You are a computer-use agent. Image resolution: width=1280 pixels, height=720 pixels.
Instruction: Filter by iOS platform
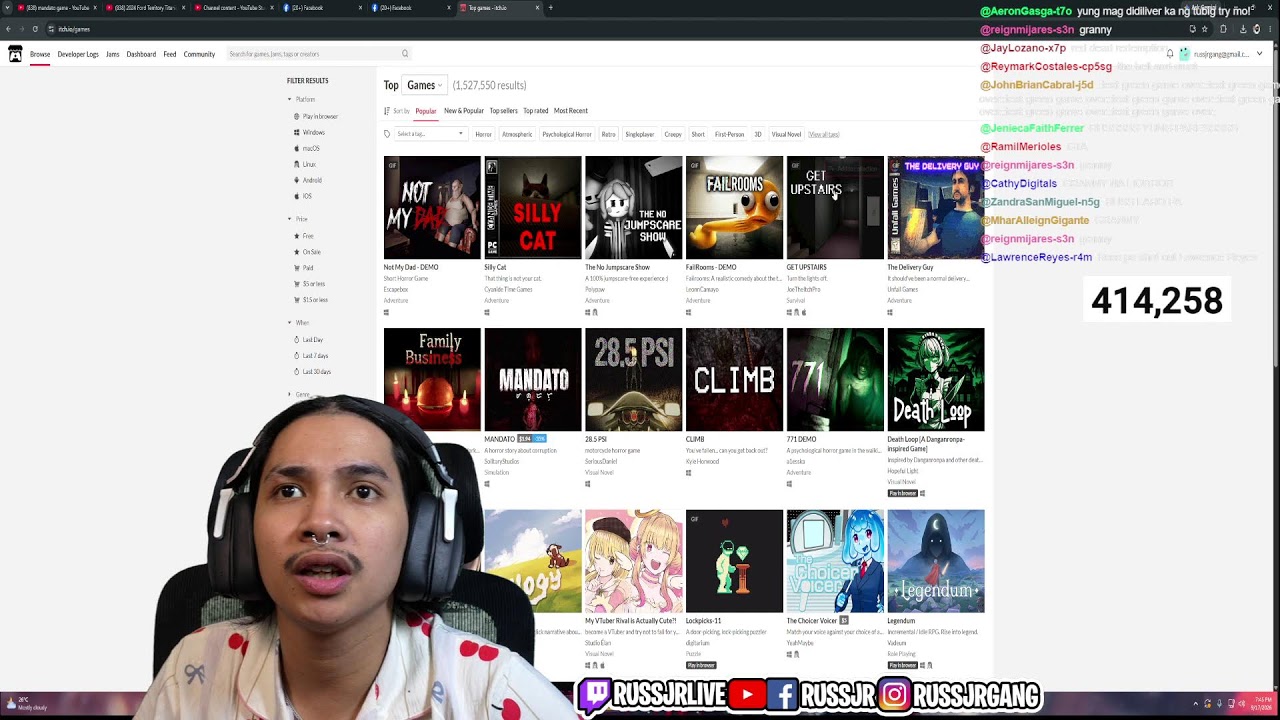[x=303, y=196]
